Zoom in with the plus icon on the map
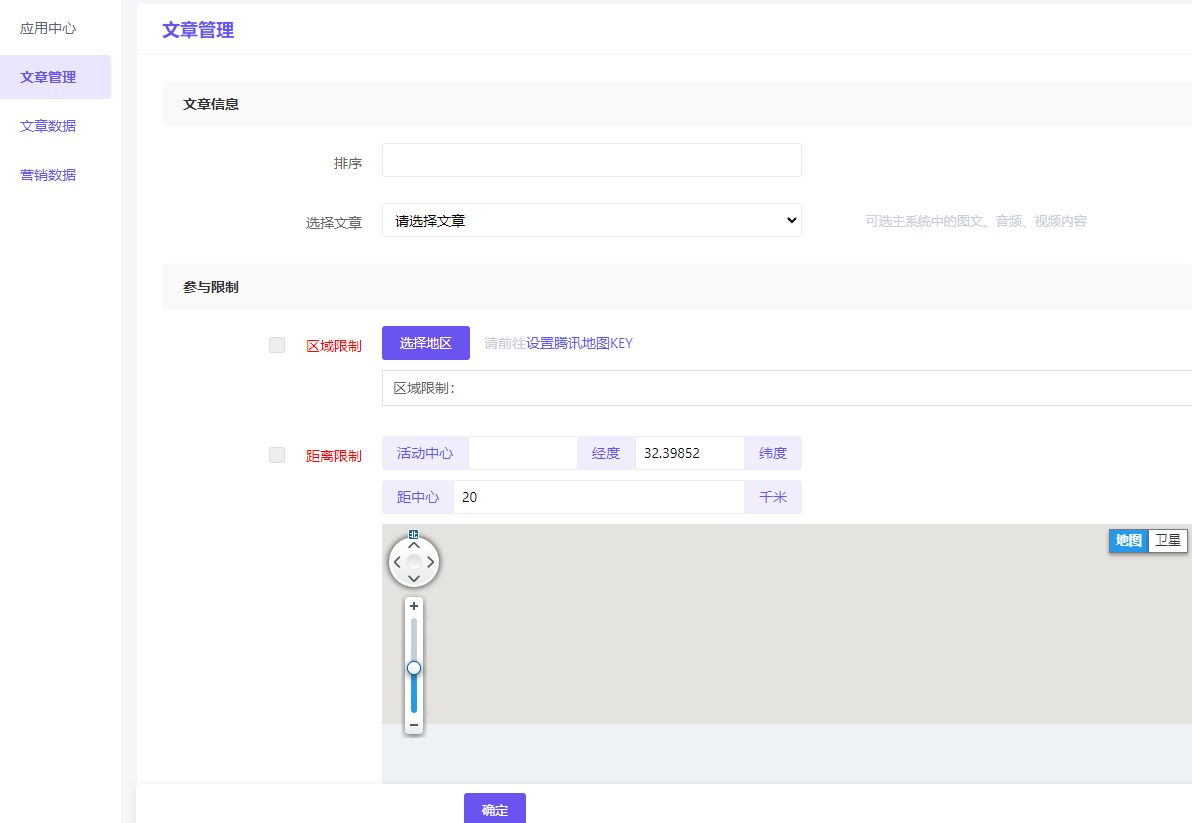 414,605
